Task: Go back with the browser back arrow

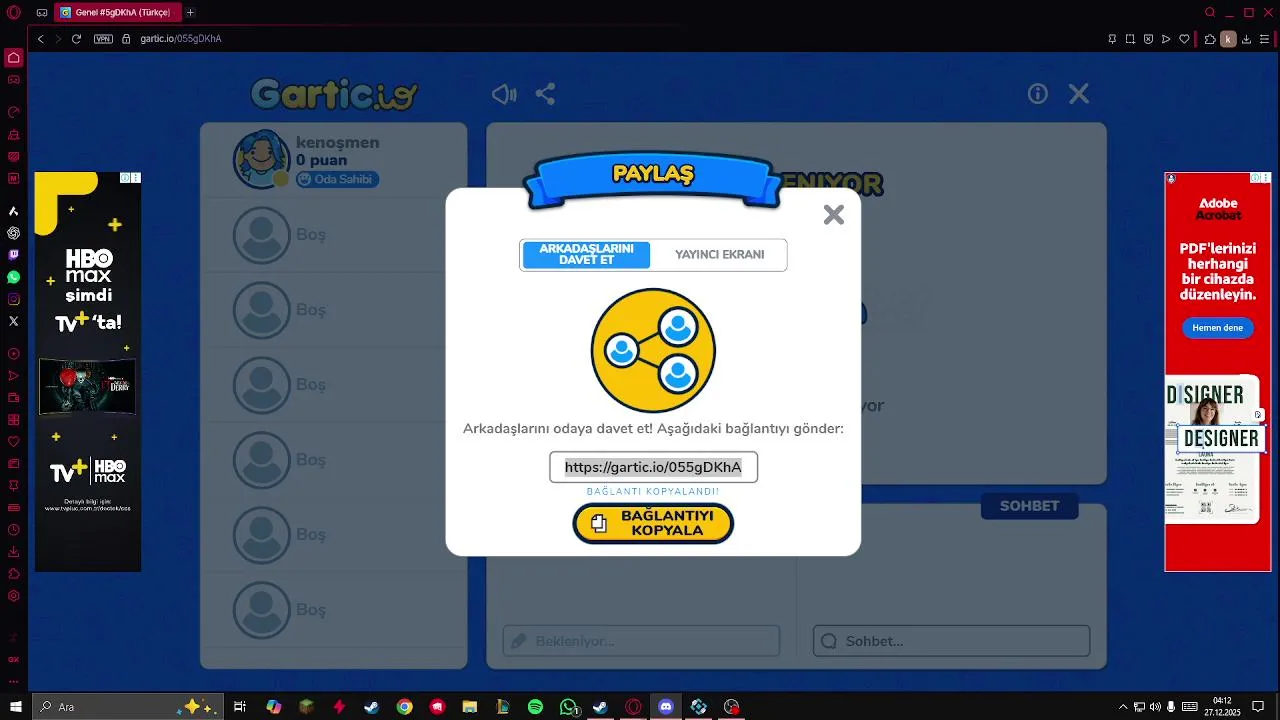Action: pyautogui.click(x=41, y=39)
